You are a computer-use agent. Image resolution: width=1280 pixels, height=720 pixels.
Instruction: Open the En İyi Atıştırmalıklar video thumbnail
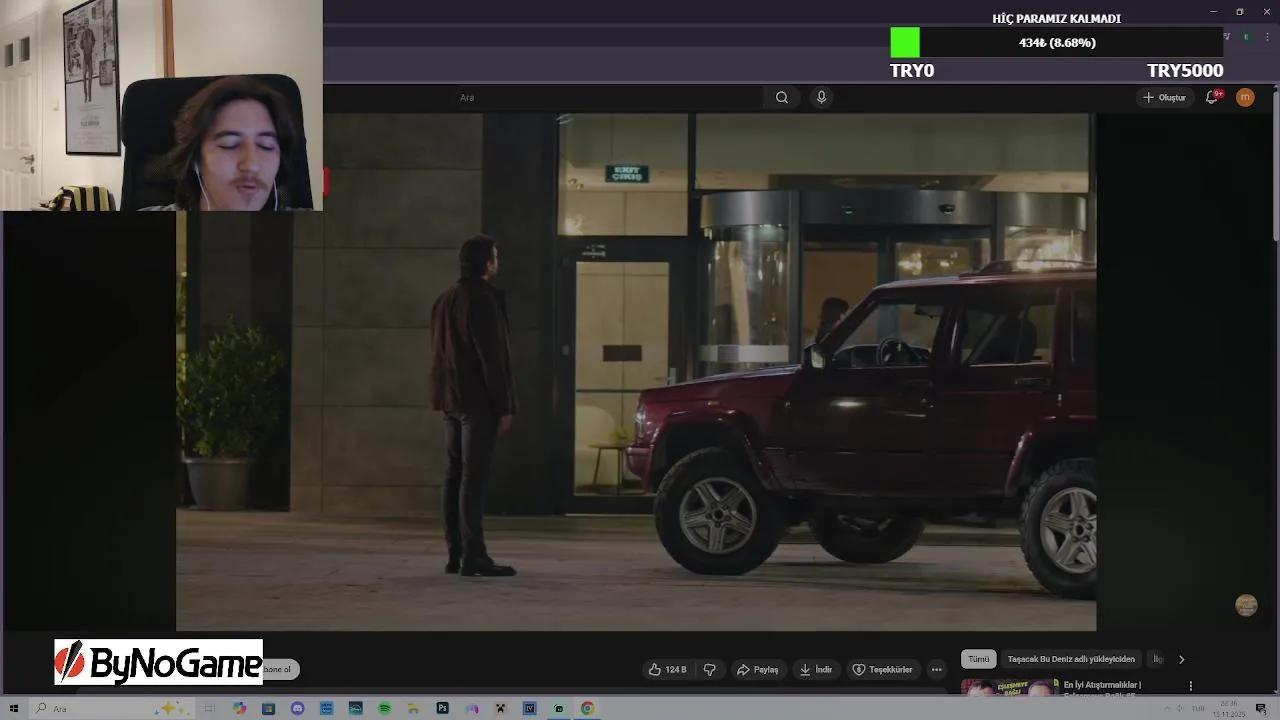pos(1009,687)
